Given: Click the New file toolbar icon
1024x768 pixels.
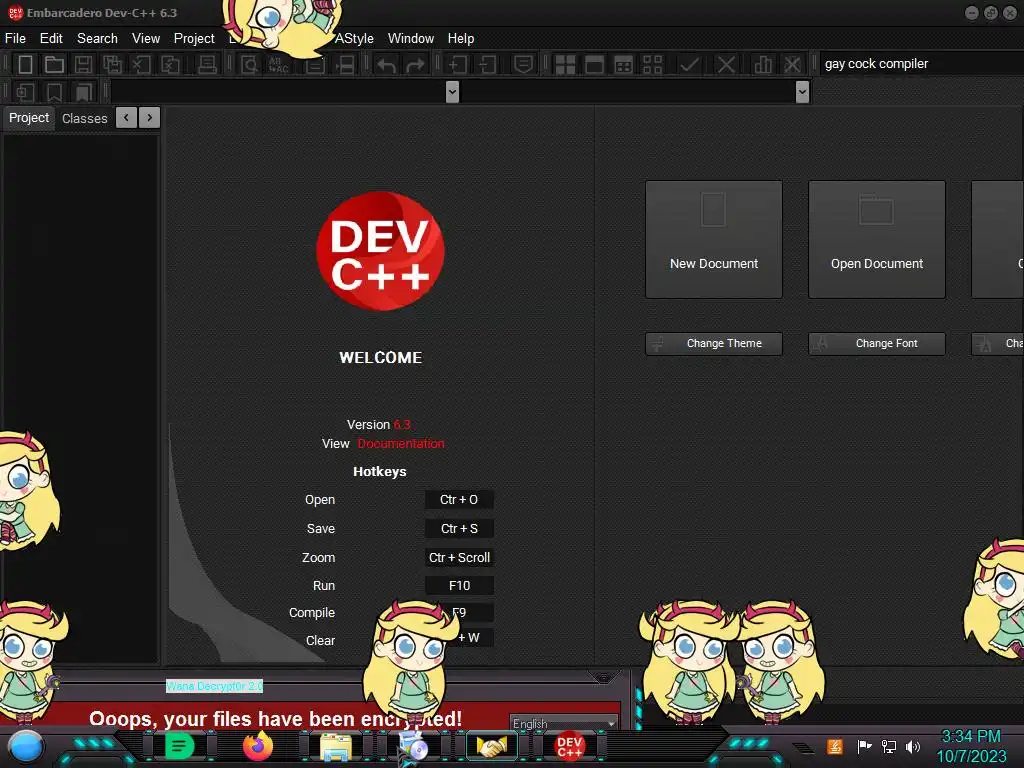Looking at the screenshot, I should pyautogui.click(x=25, y=64).
